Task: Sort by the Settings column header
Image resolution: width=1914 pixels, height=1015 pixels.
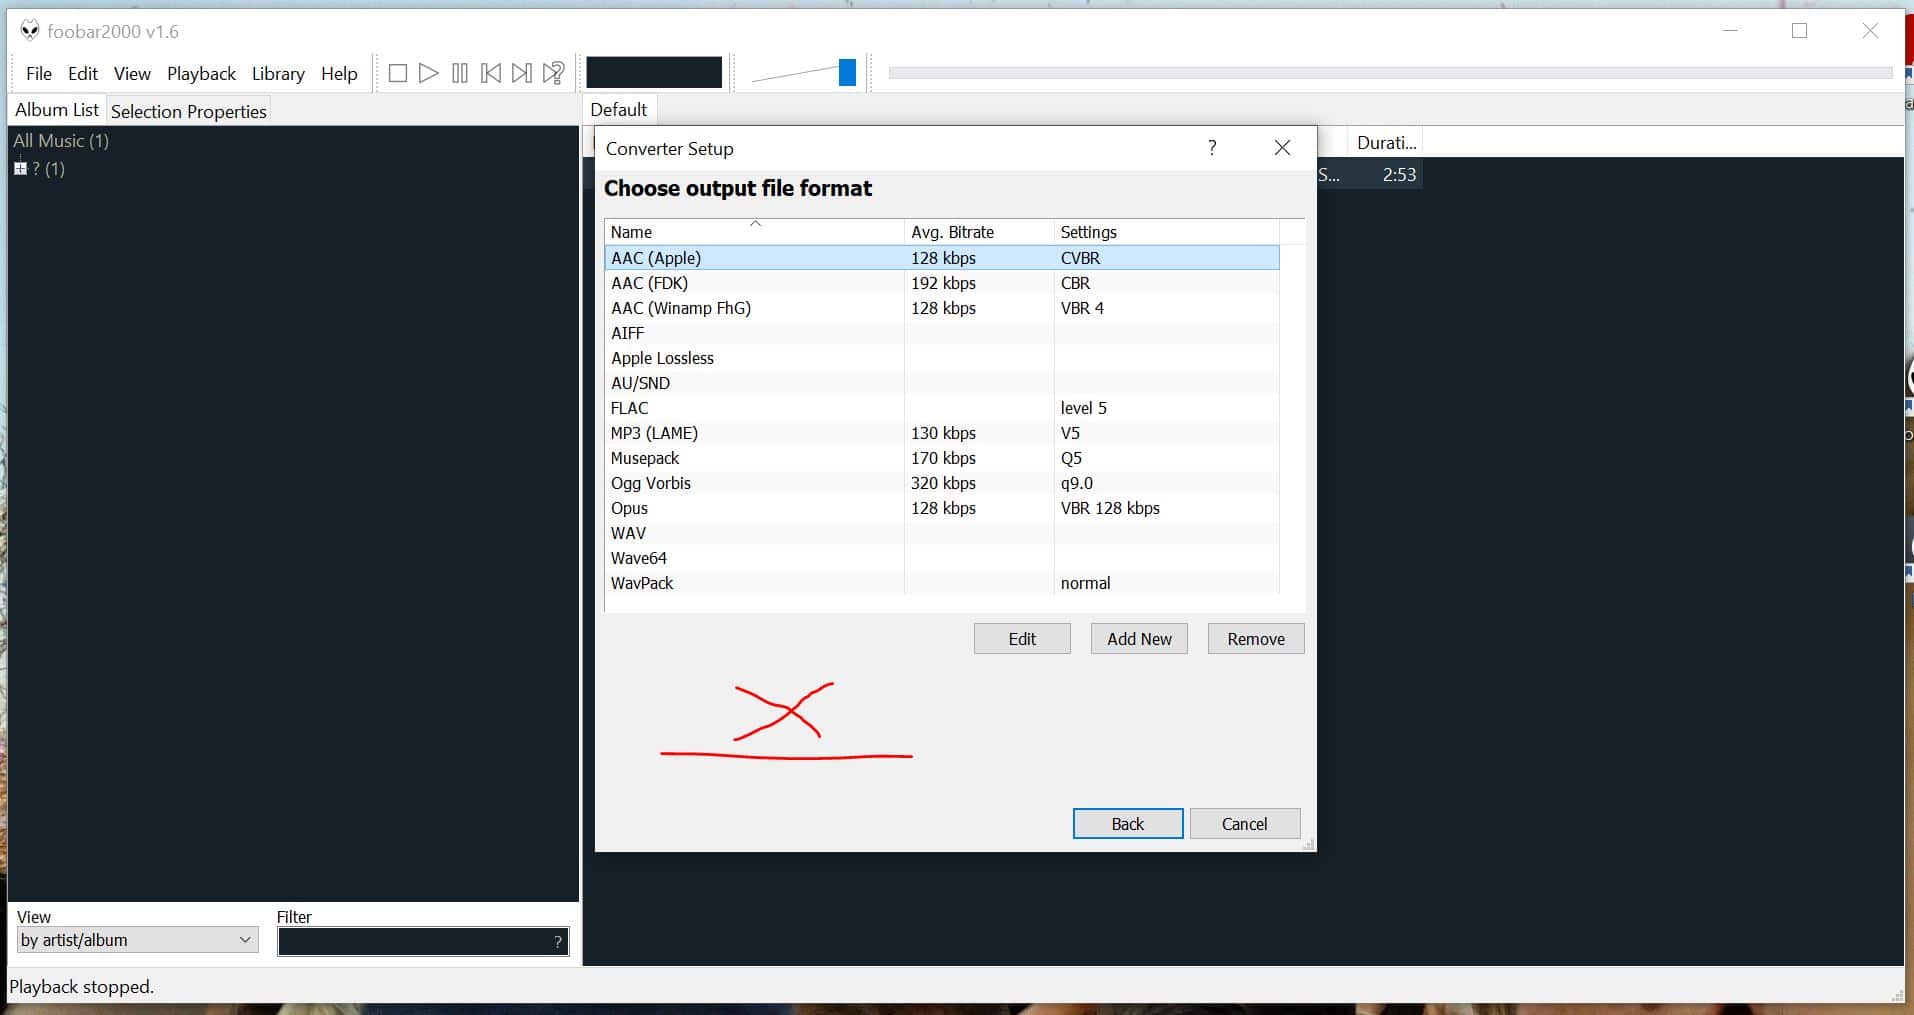Action: (1167, 232)
